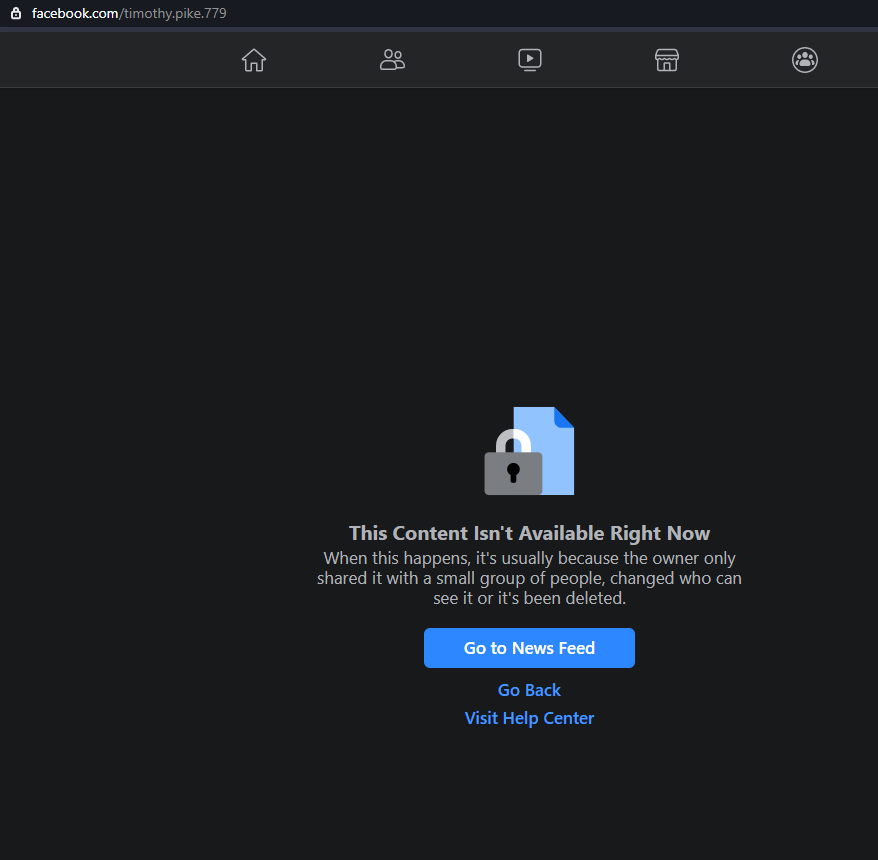Click the Go to News Feed button
The width and height of the screenshot is (878, 860).
pyautogui.click(x=529, y=648)
